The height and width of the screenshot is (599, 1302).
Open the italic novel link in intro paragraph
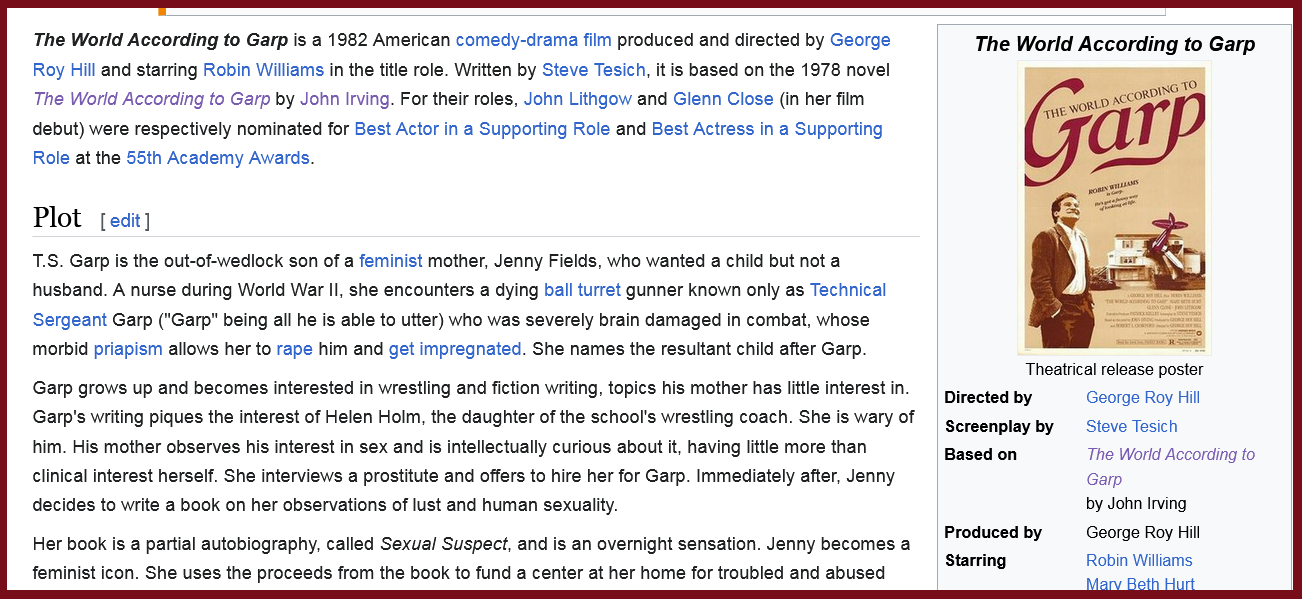152,99
